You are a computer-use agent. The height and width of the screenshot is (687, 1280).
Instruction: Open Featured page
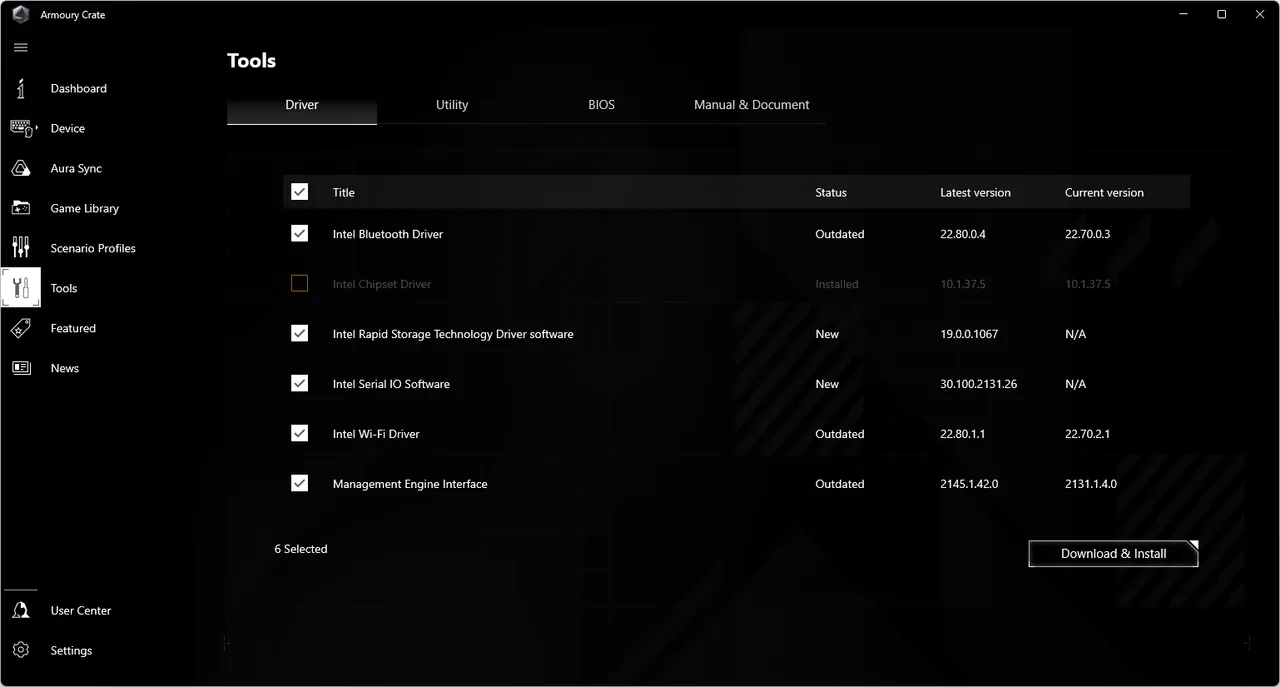tap(73, 328)
